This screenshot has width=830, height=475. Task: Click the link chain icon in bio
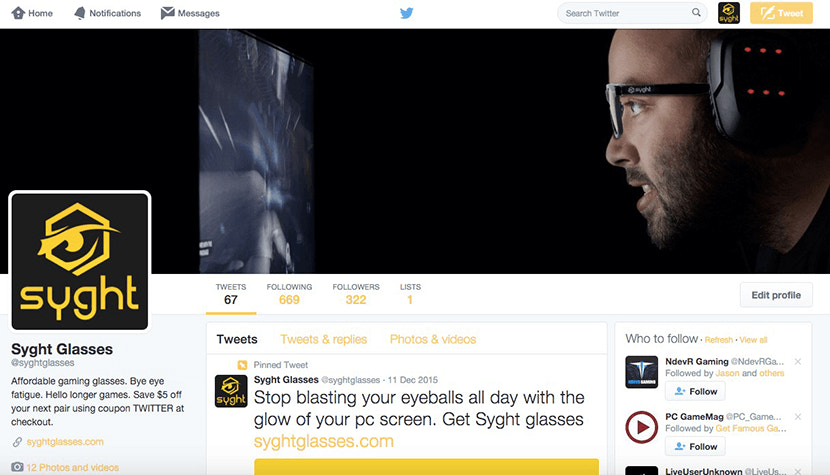[17, 442]
